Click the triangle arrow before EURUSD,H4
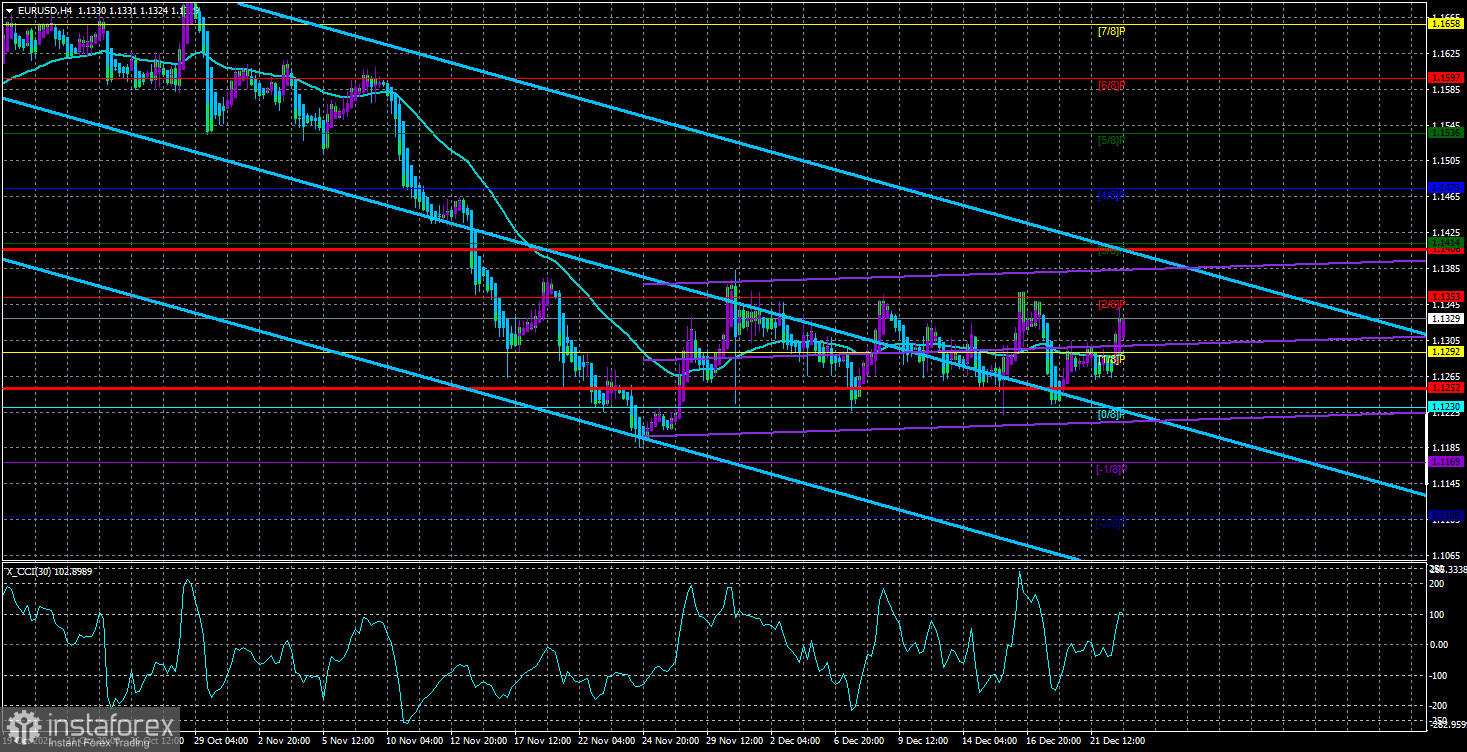Screen dimensions: 1467x752 tap(8, 10)
